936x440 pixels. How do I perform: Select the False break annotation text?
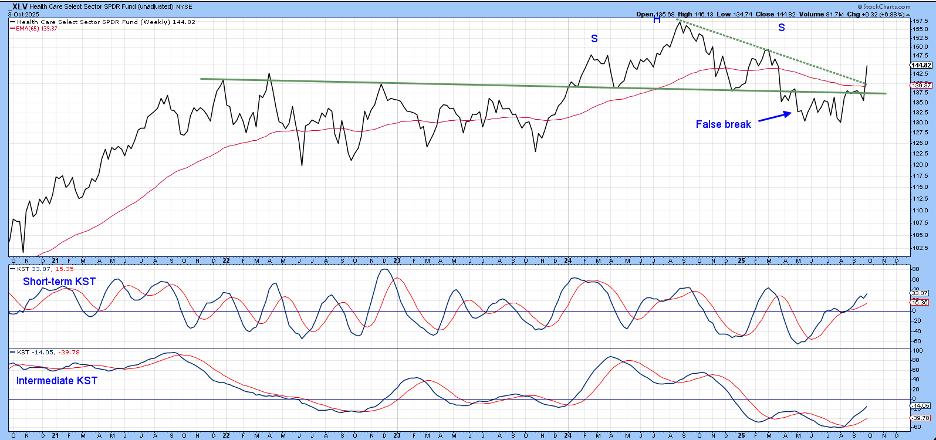coord(722,123)
